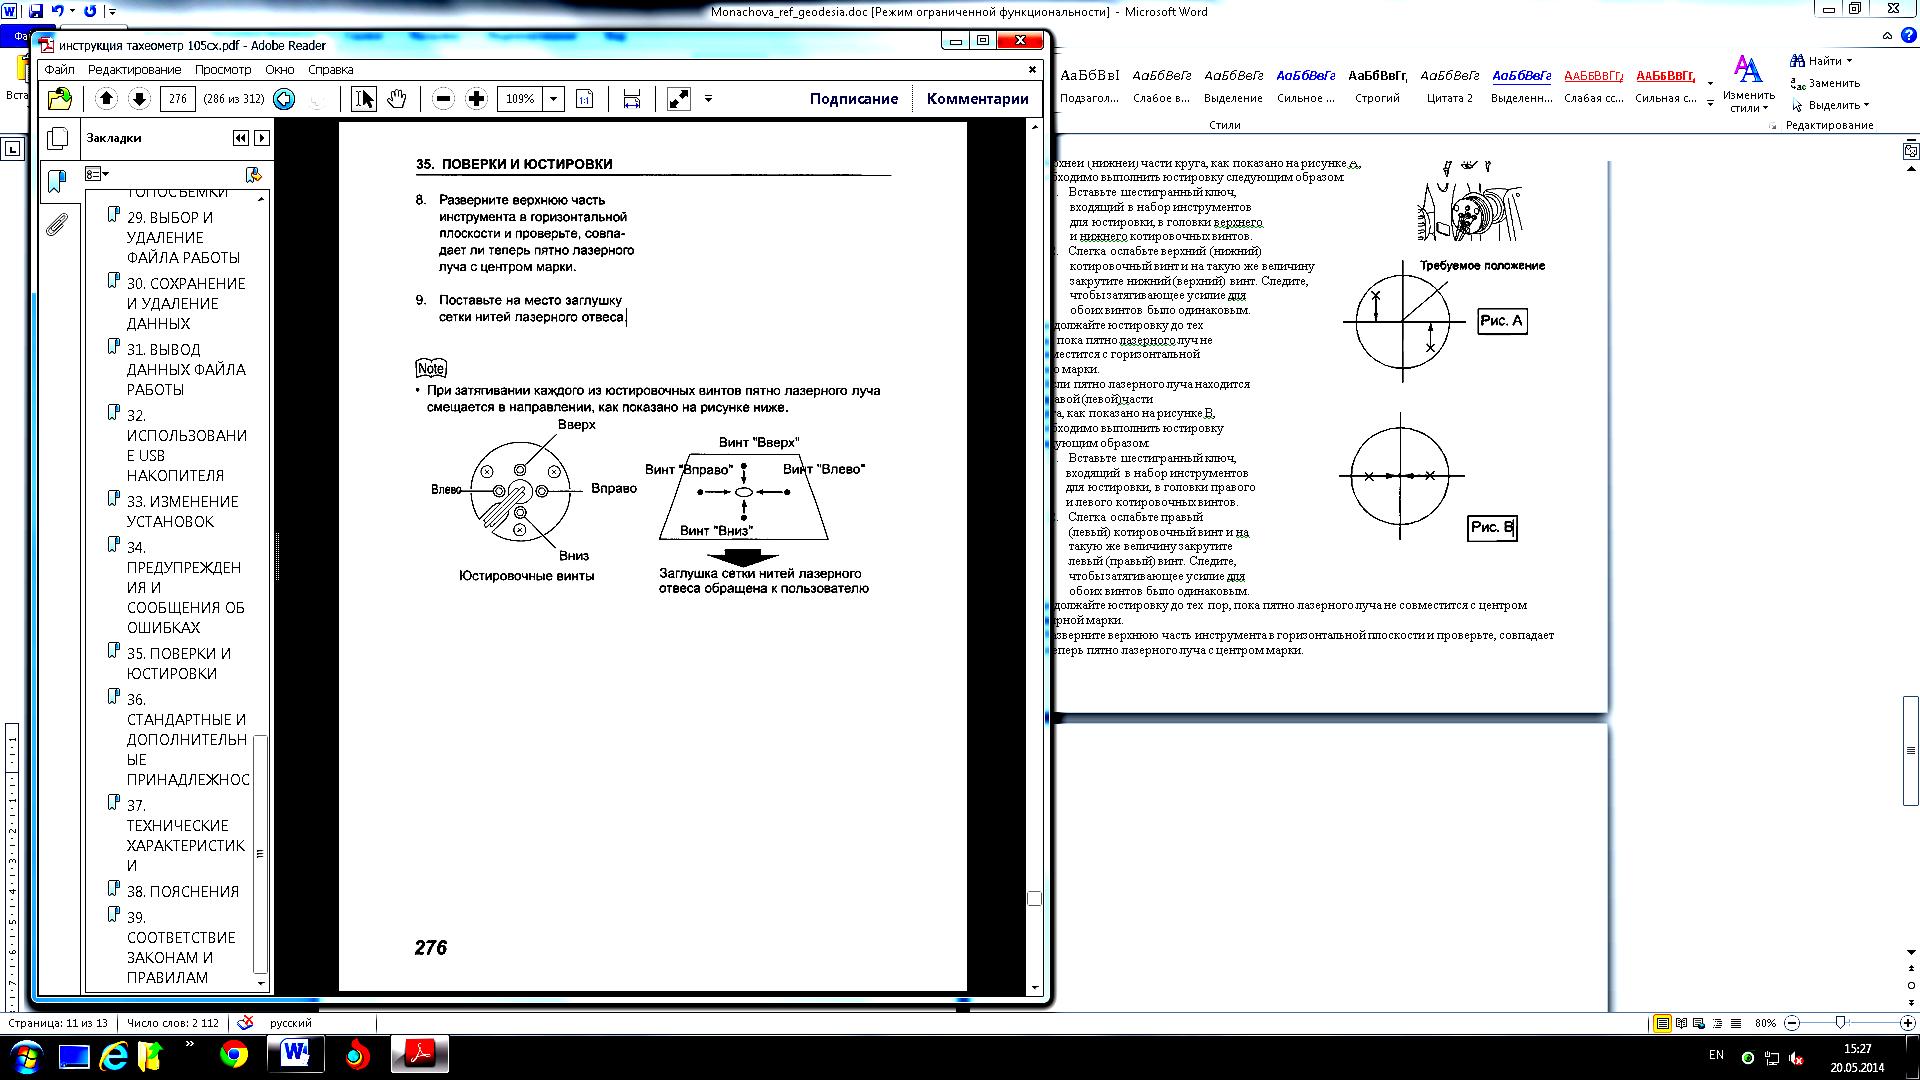Viewport: 1920px width, 1080px height.
Task: Click the spelling check icon in Word status bar
Action: click(x=244, y=1023)
